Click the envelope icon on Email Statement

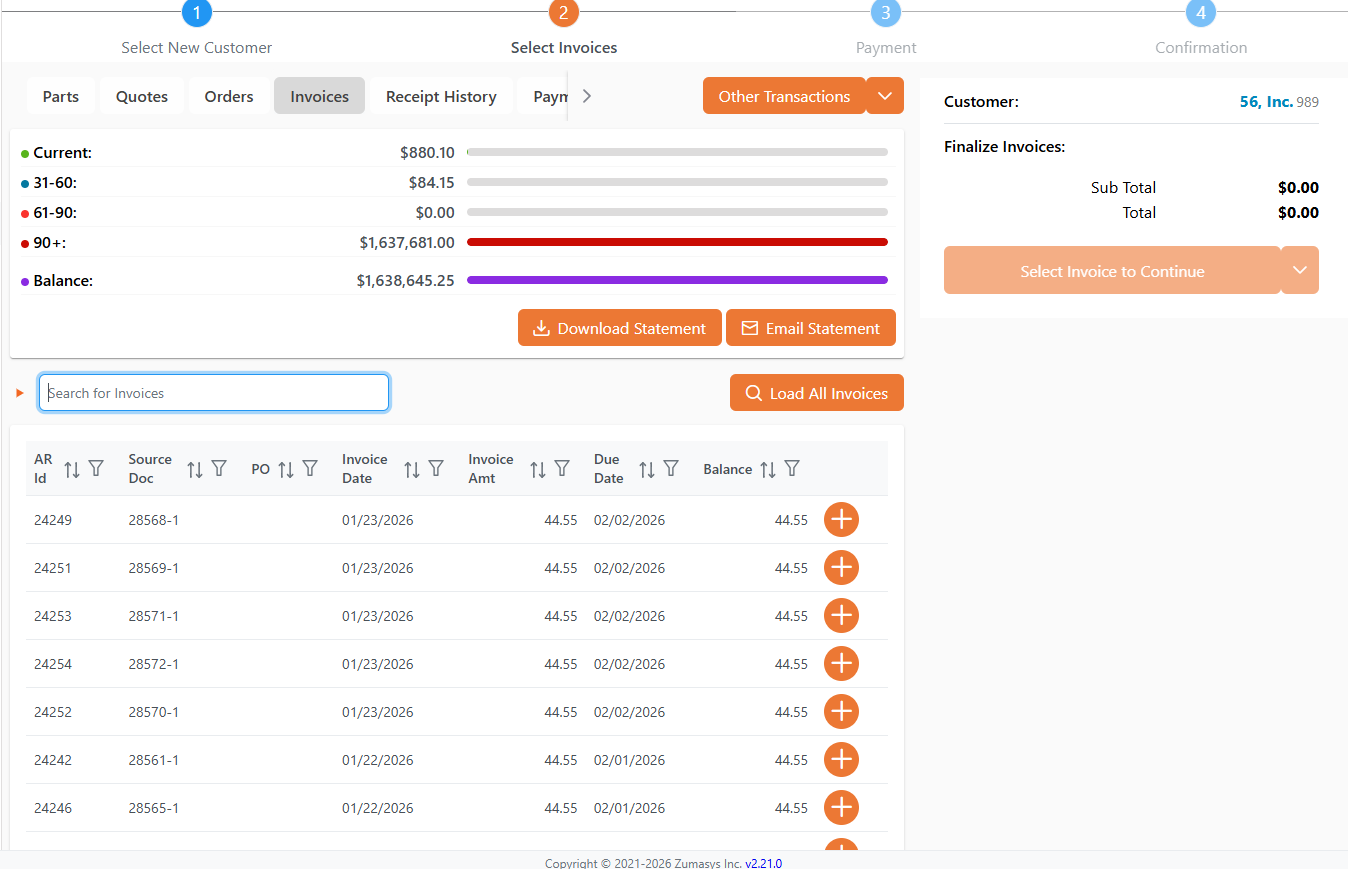pyautogui.click(x=750, y=327)
